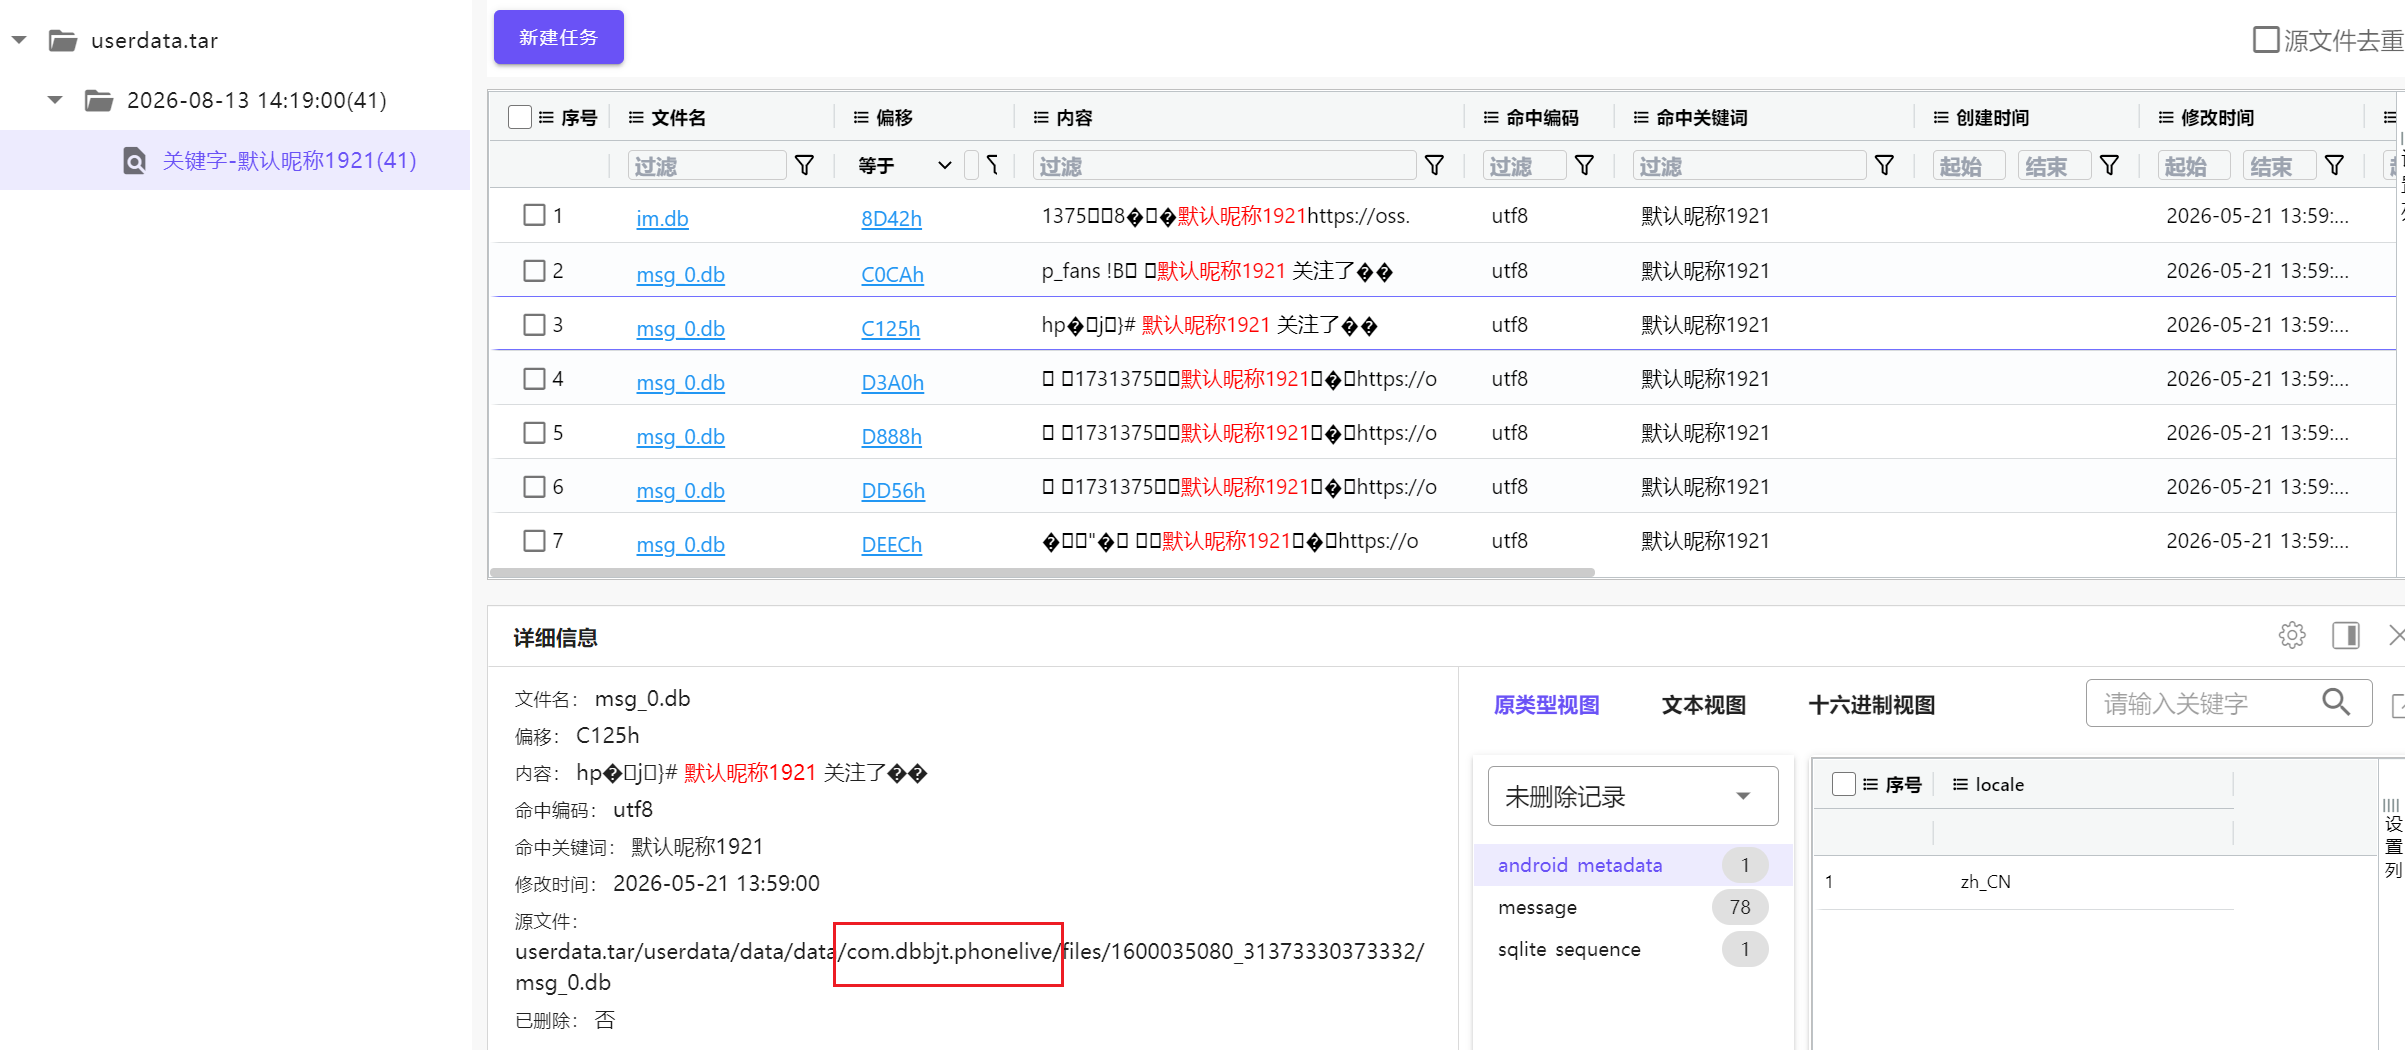
Task: Check the row 7 checkbox for offset DEECh
Action: pos(535,540)
